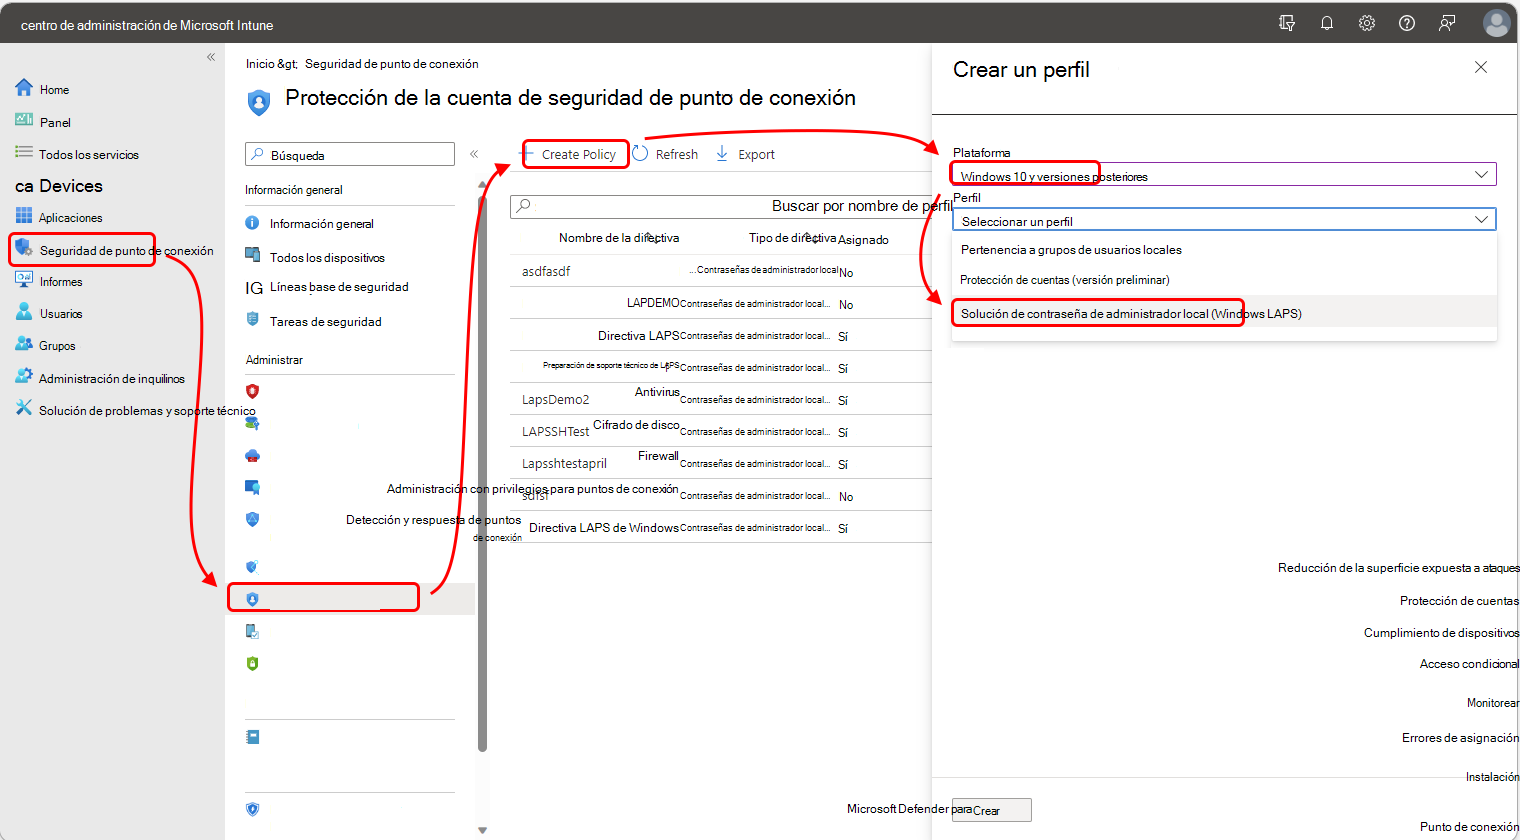1520x840 pixels.
Task: Collapse the secondary menu beside Búsqueda
Action: (474, 154)
